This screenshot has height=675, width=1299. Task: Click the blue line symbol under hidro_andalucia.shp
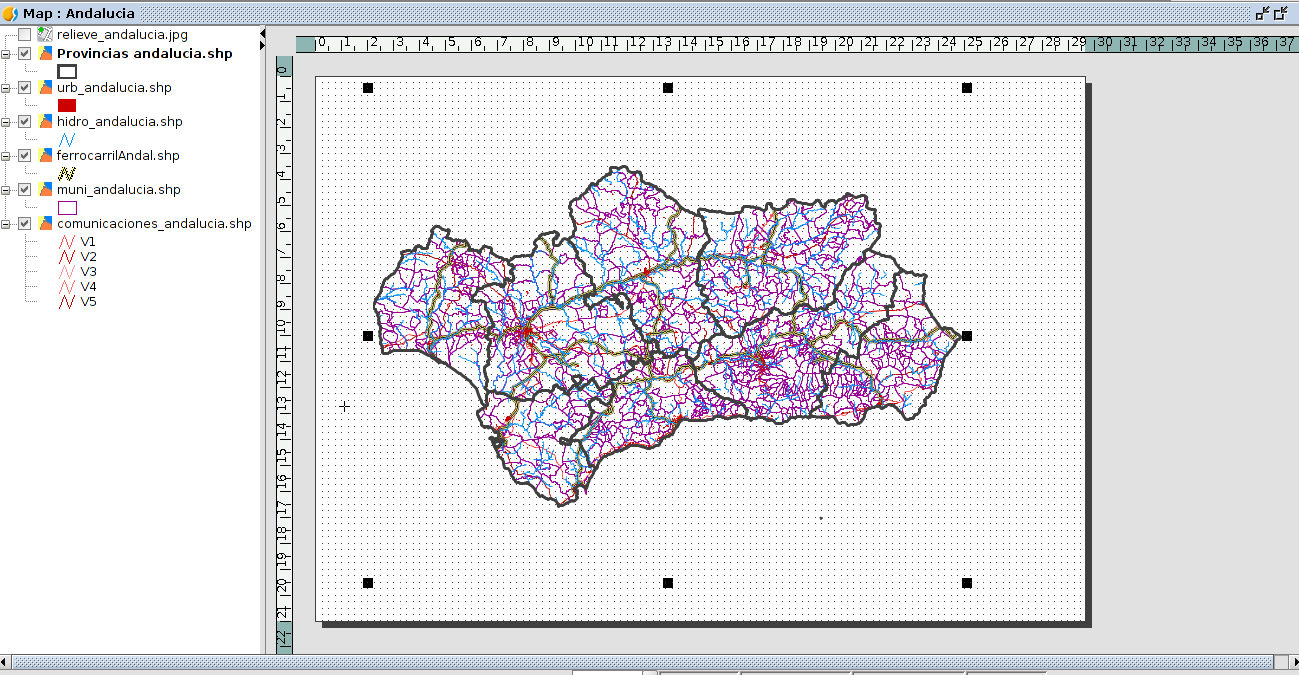(67, 139)
